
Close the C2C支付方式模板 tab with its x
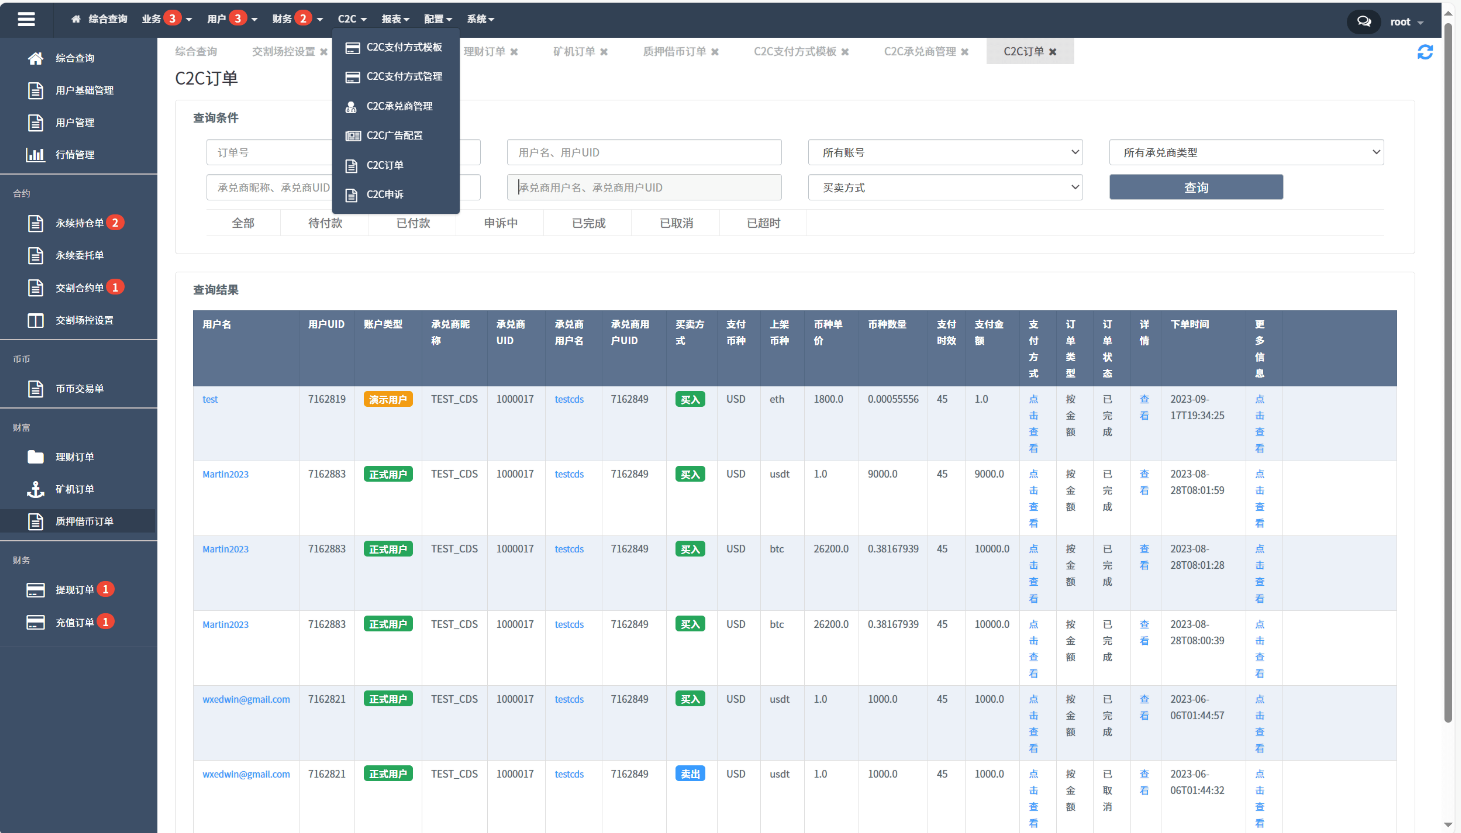point(845,52)
